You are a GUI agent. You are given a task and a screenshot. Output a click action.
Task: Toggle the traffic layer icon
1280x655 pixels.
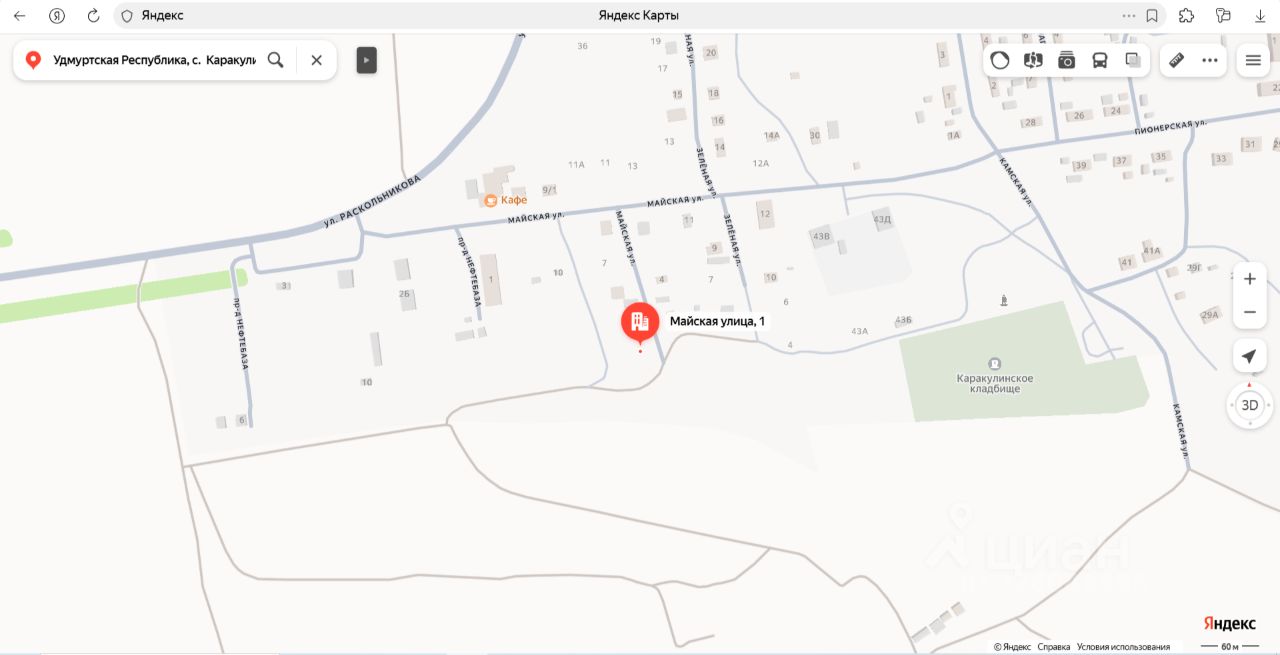1000,60
